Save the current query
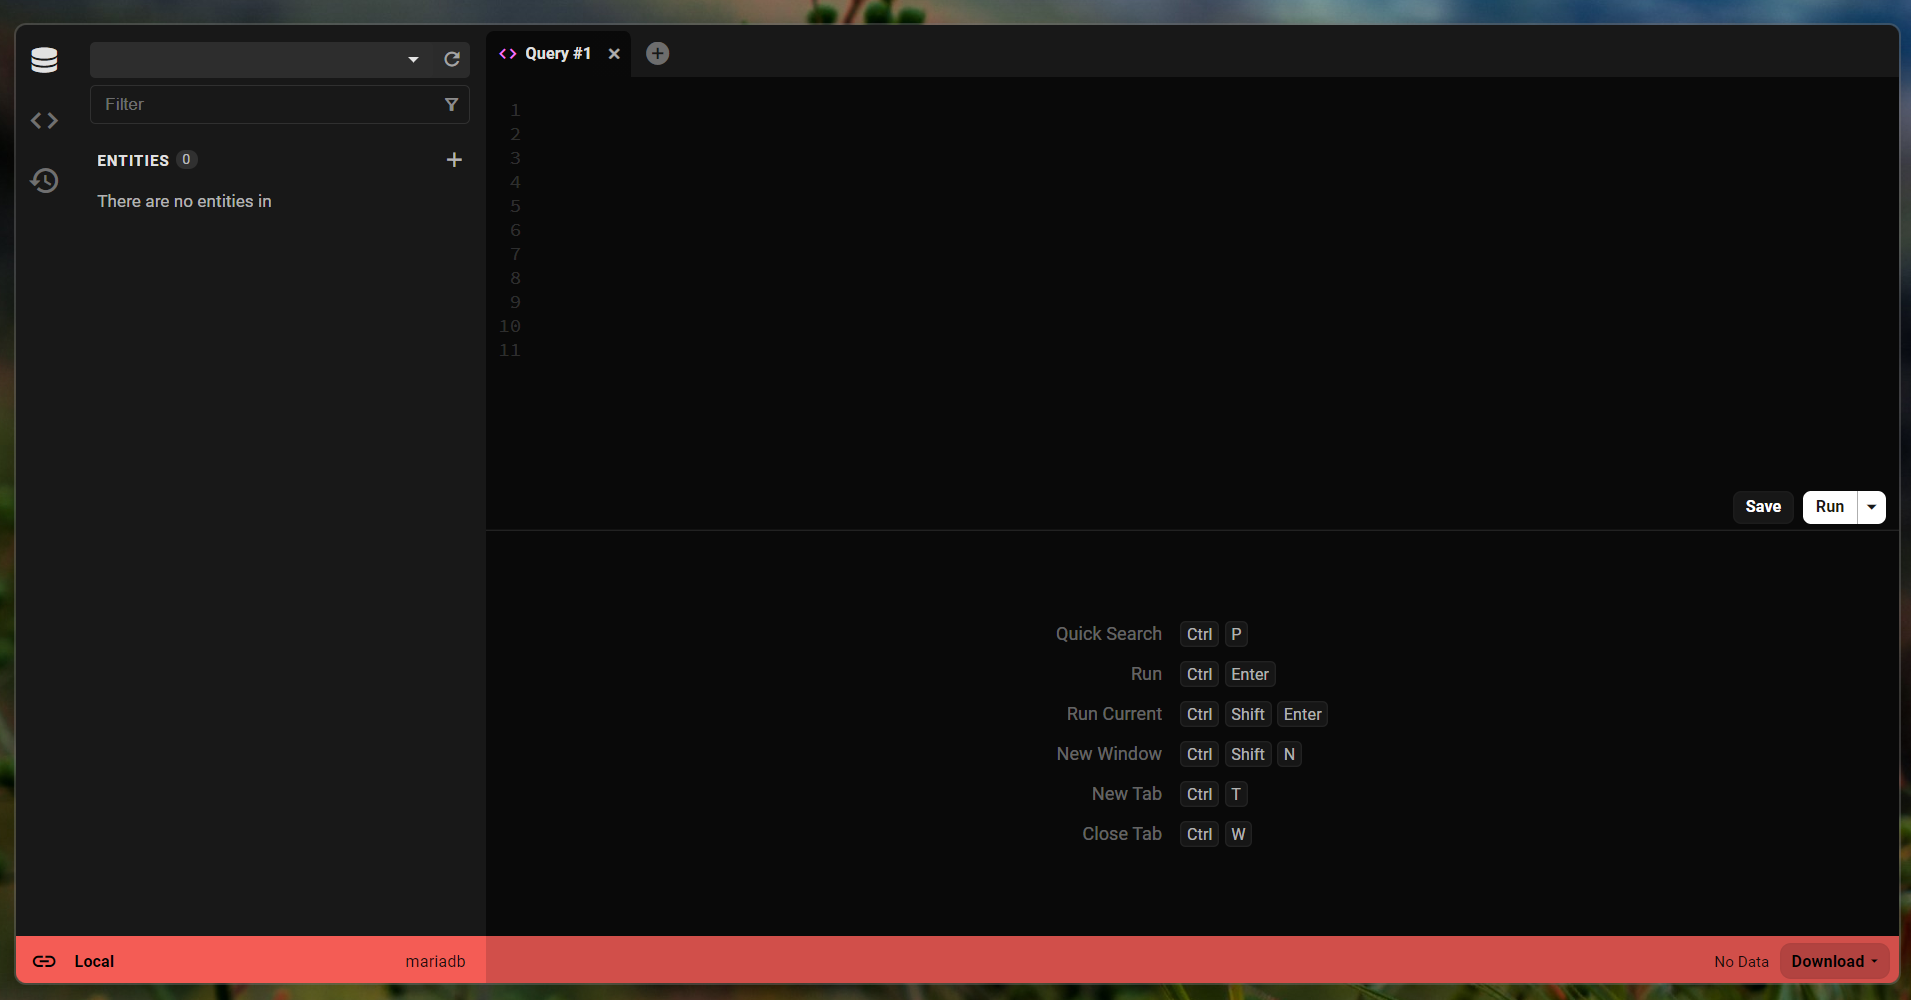Image resolution: width=1911 pixels, height=1000 pixels. [1763, 507]
